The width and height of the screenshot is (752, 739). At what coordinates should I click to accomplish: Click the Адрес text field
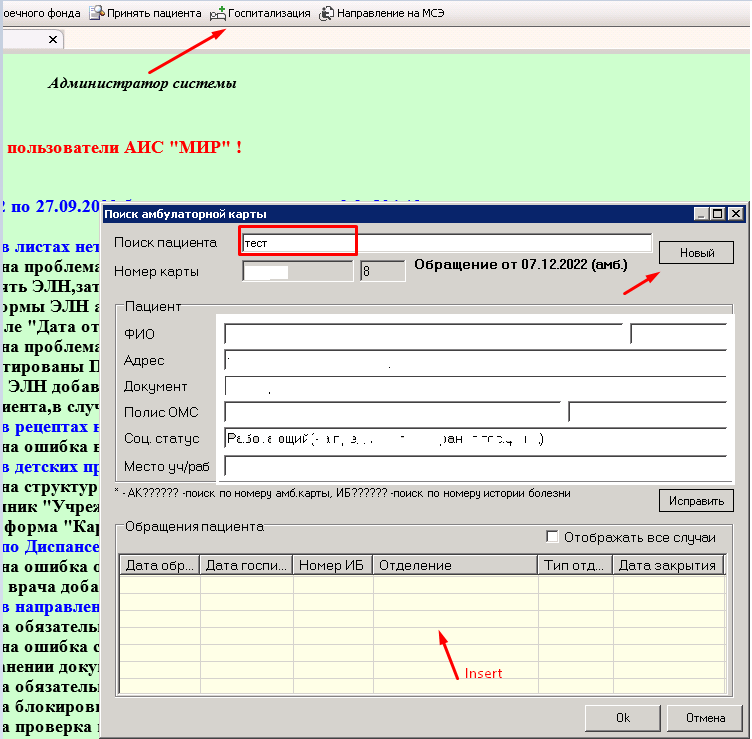(x=475, y=360)
